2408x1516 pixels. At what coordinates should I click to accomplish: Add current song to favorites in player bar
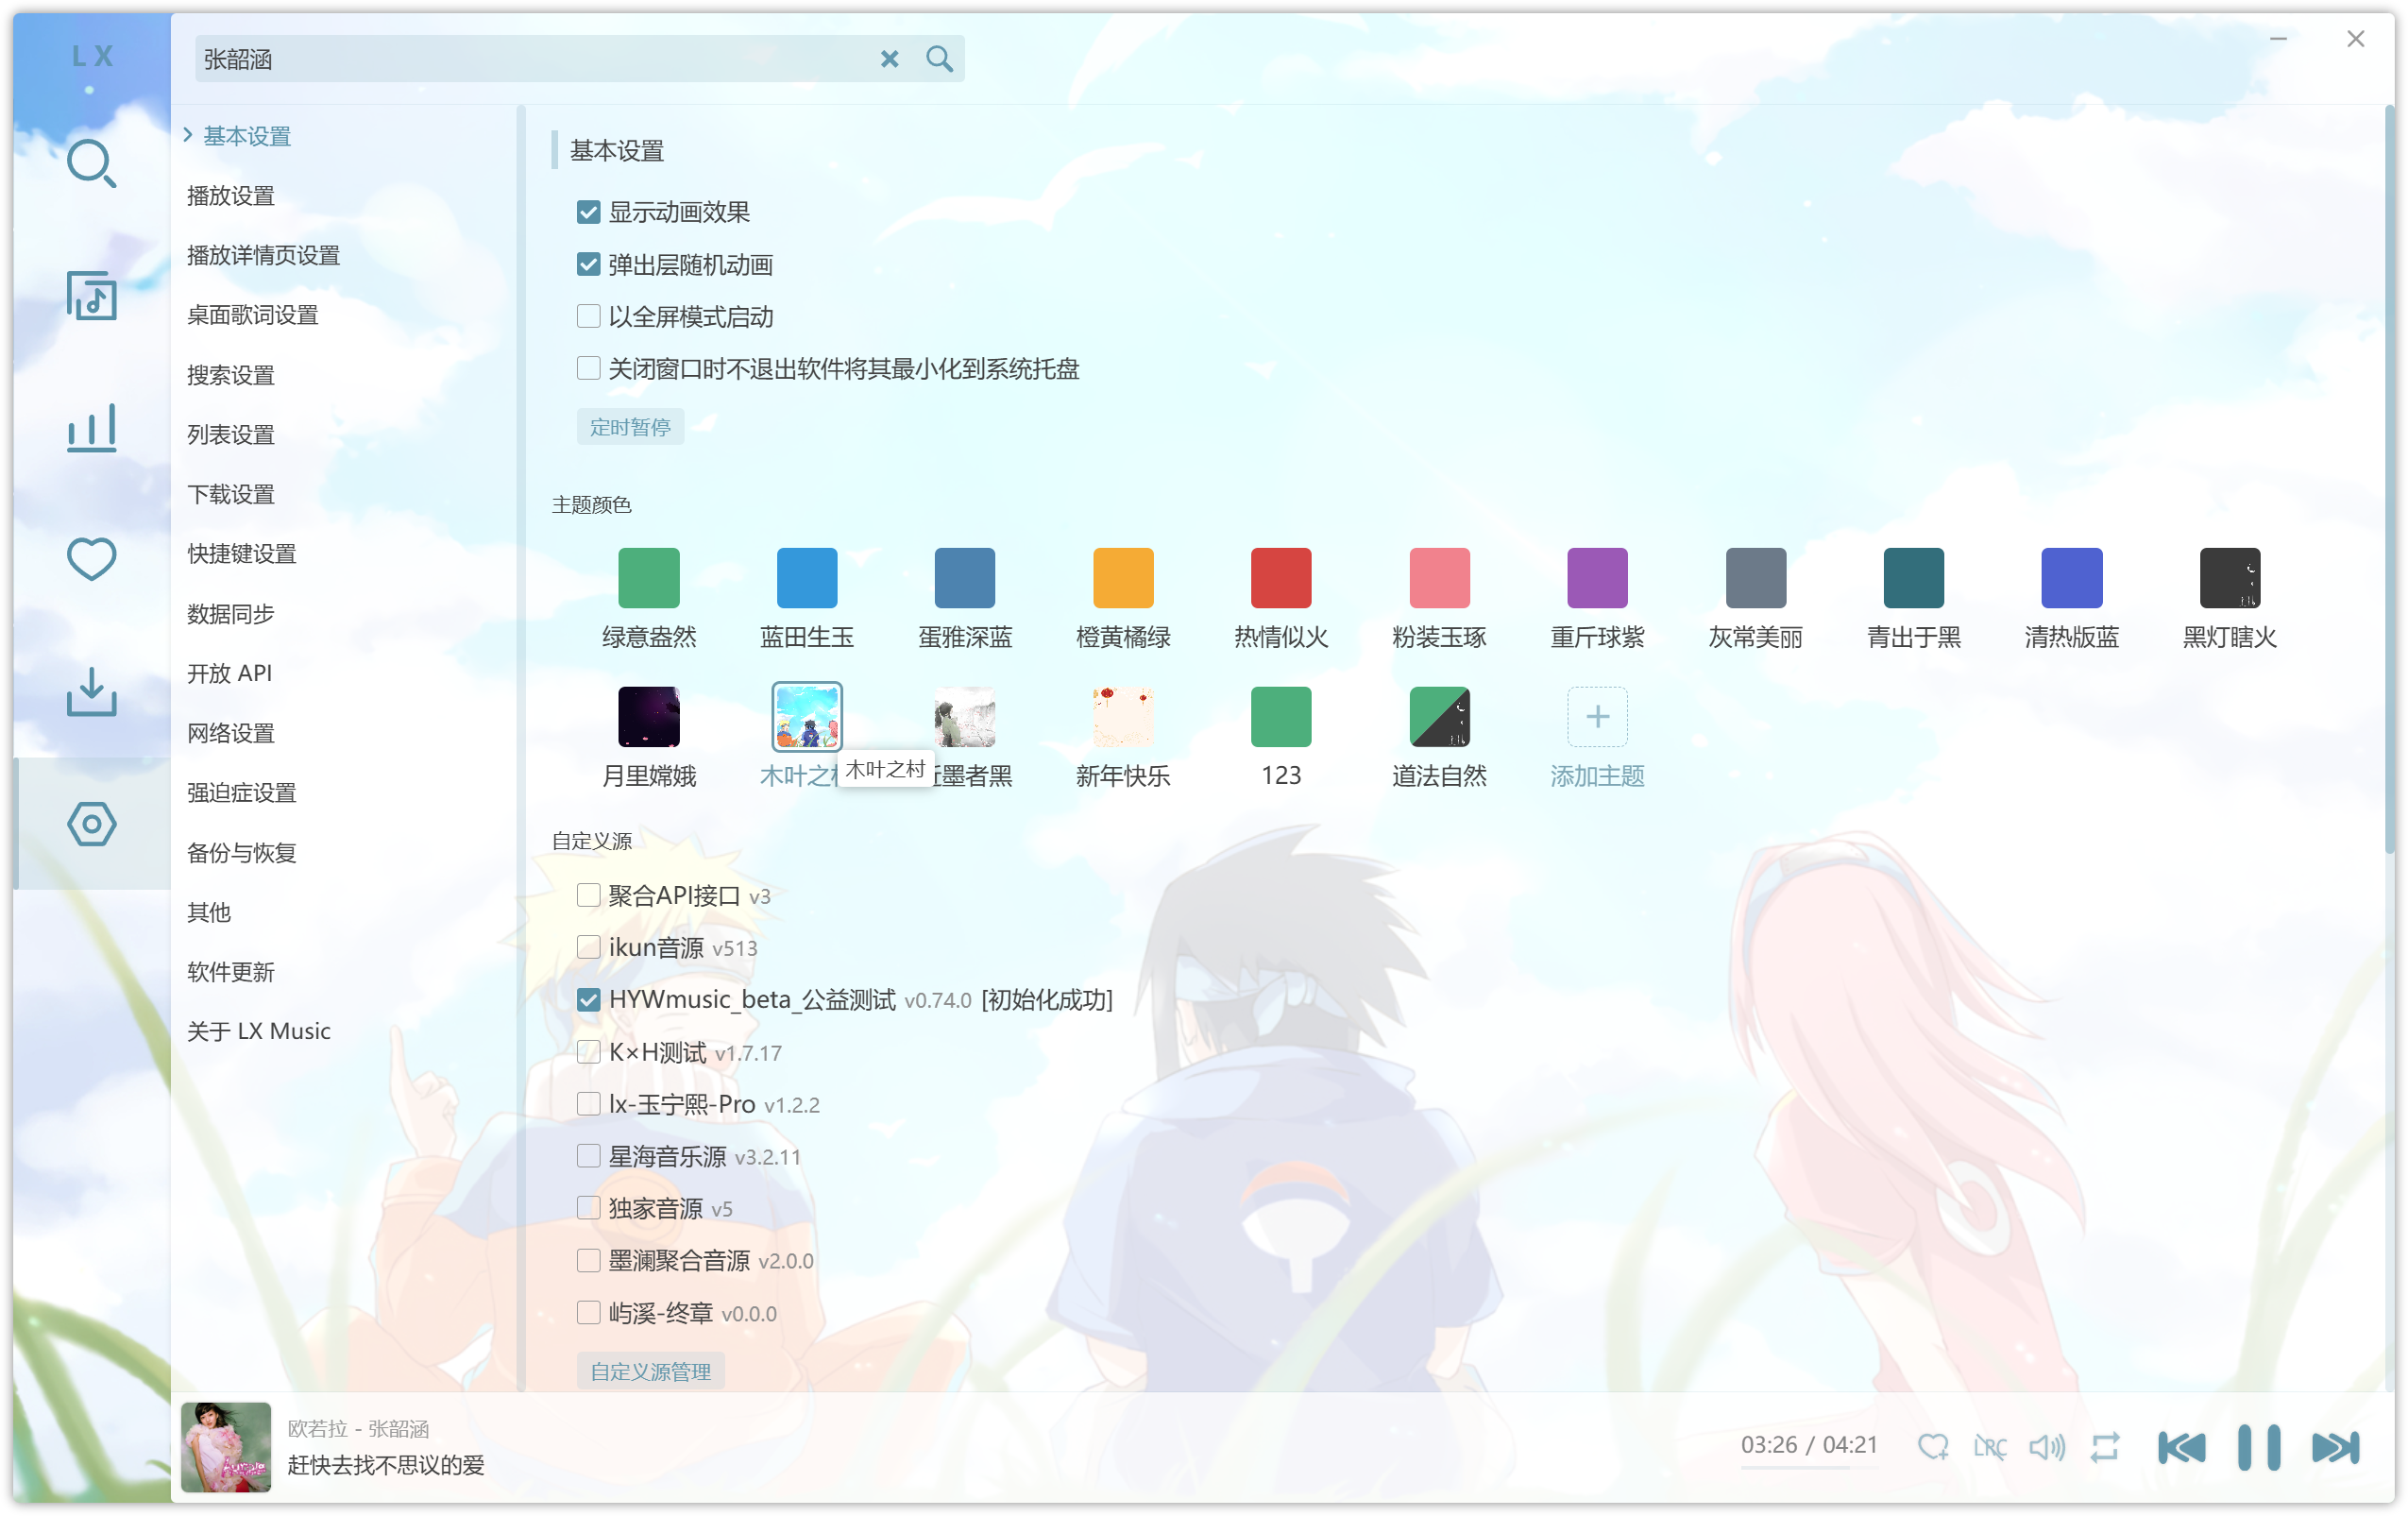click(x=1932, y=1446)
